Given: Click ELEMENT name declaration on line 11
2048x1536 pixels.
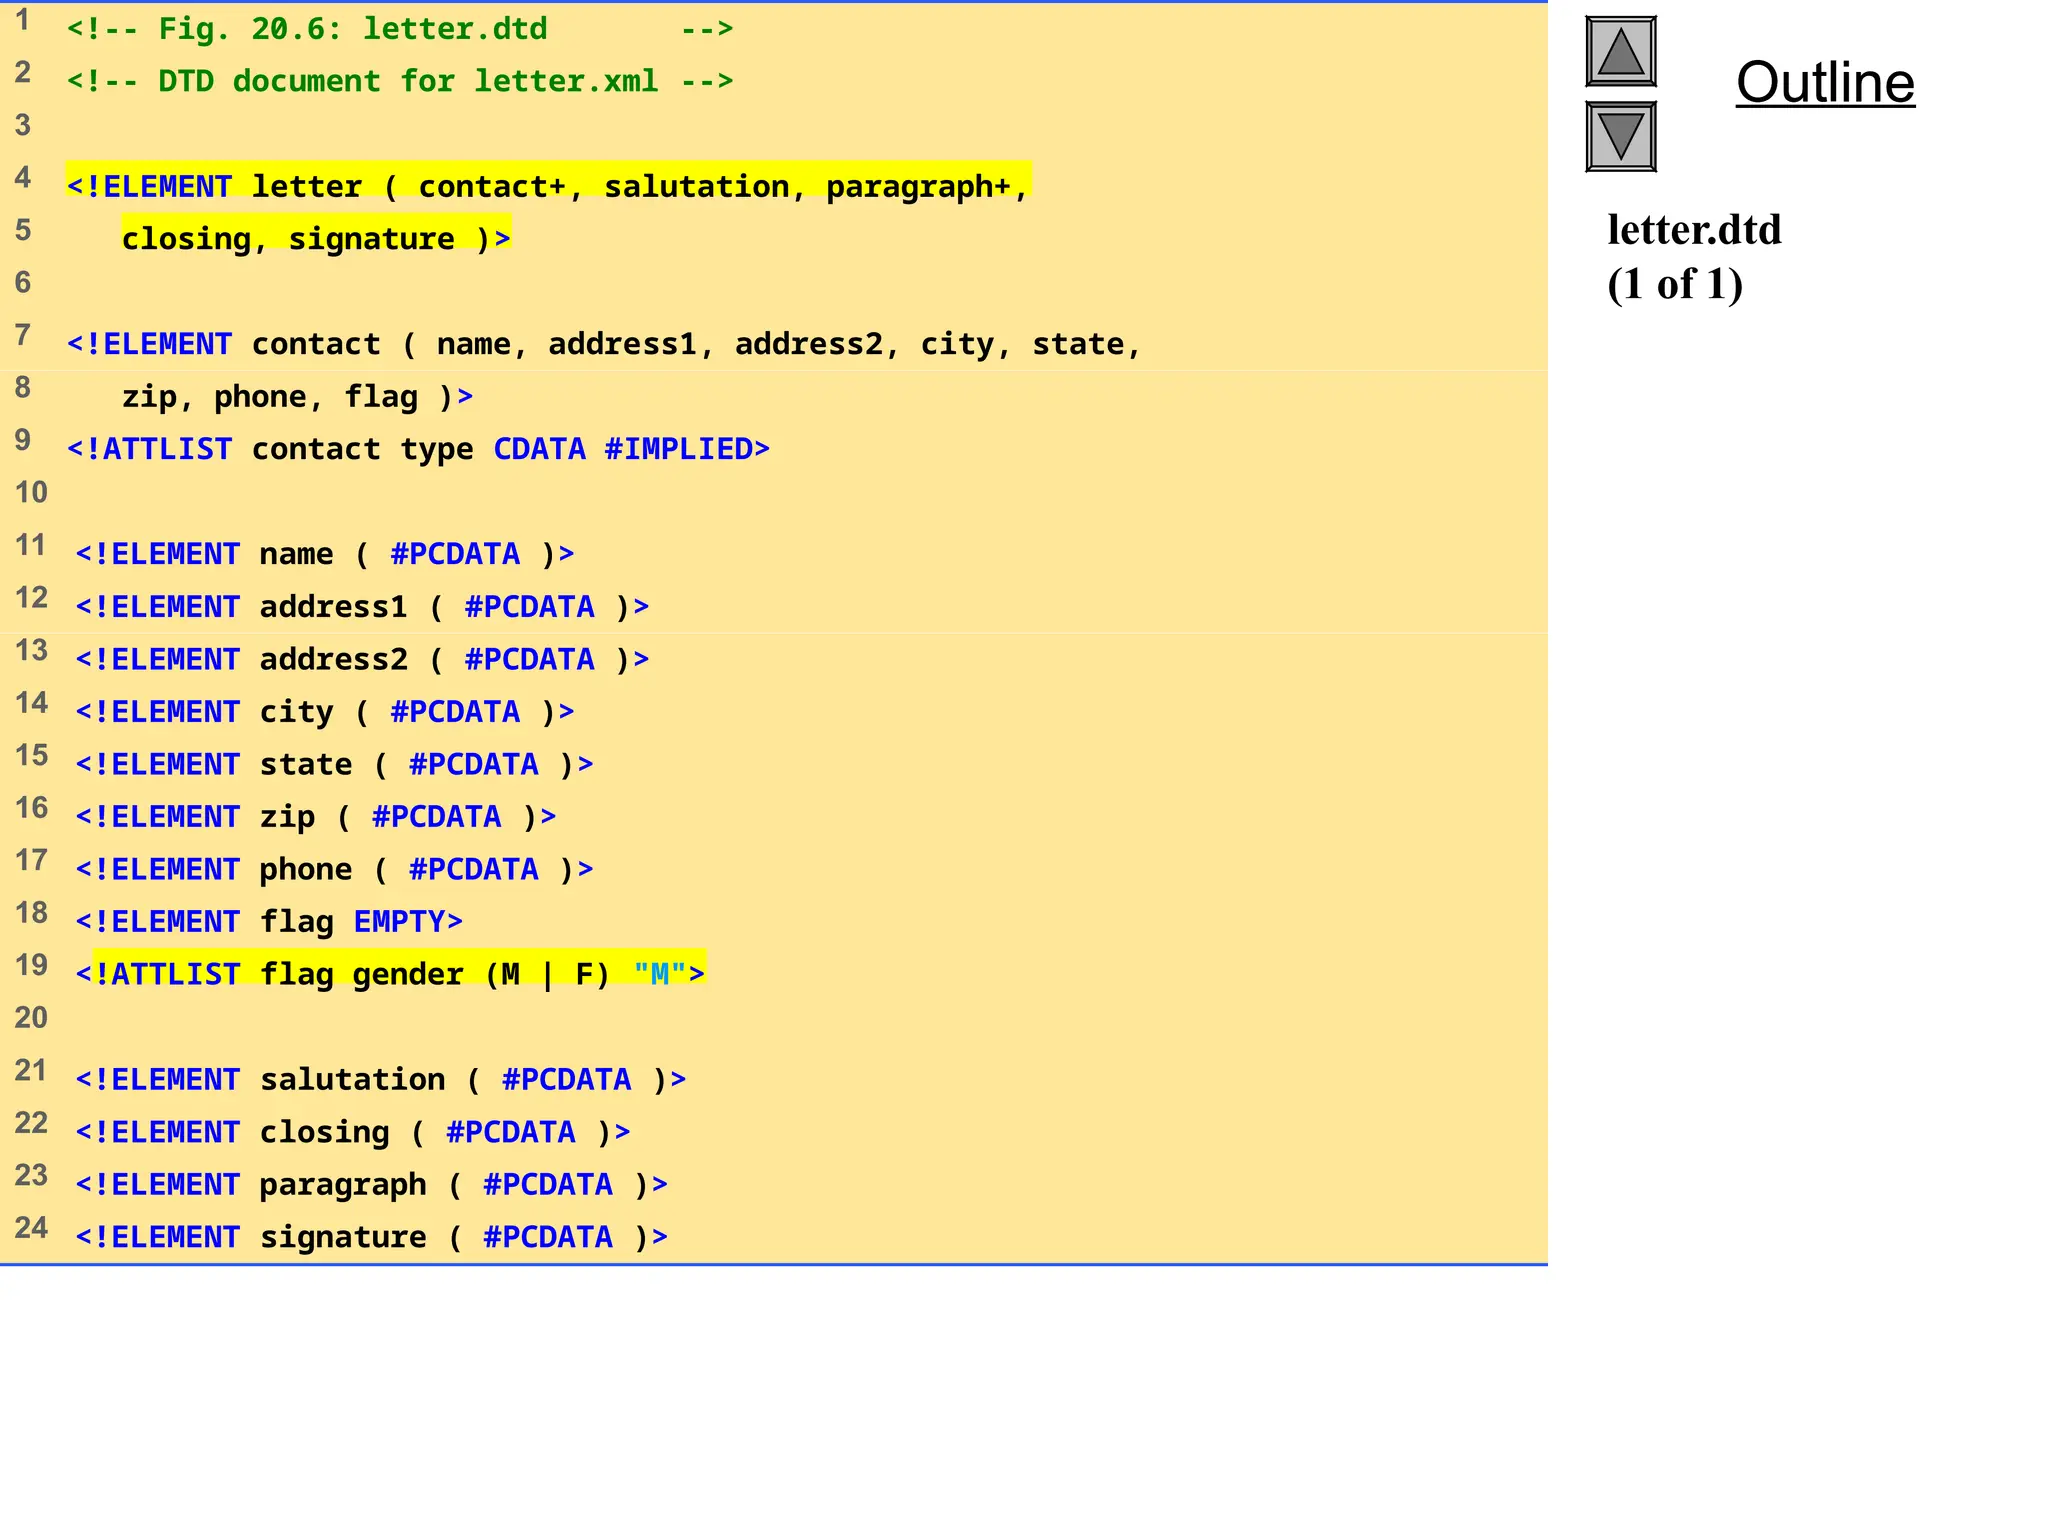Looking at the screenshot, I should (x=325, y=554).
